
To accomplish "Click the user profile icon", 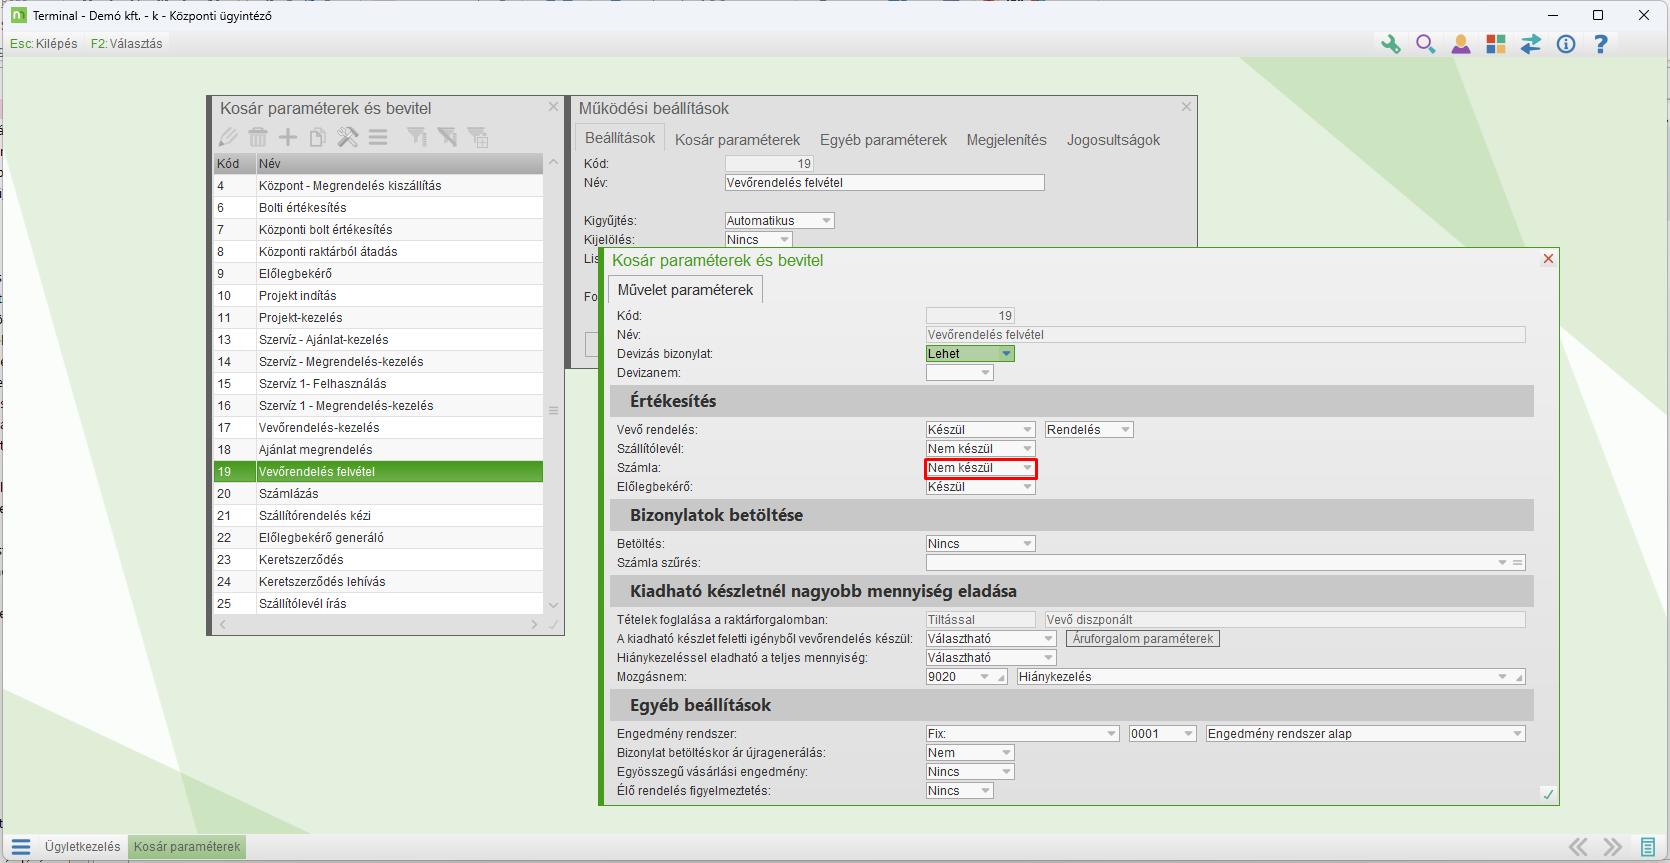I will pyautogui.click(x=1461, y=44).
